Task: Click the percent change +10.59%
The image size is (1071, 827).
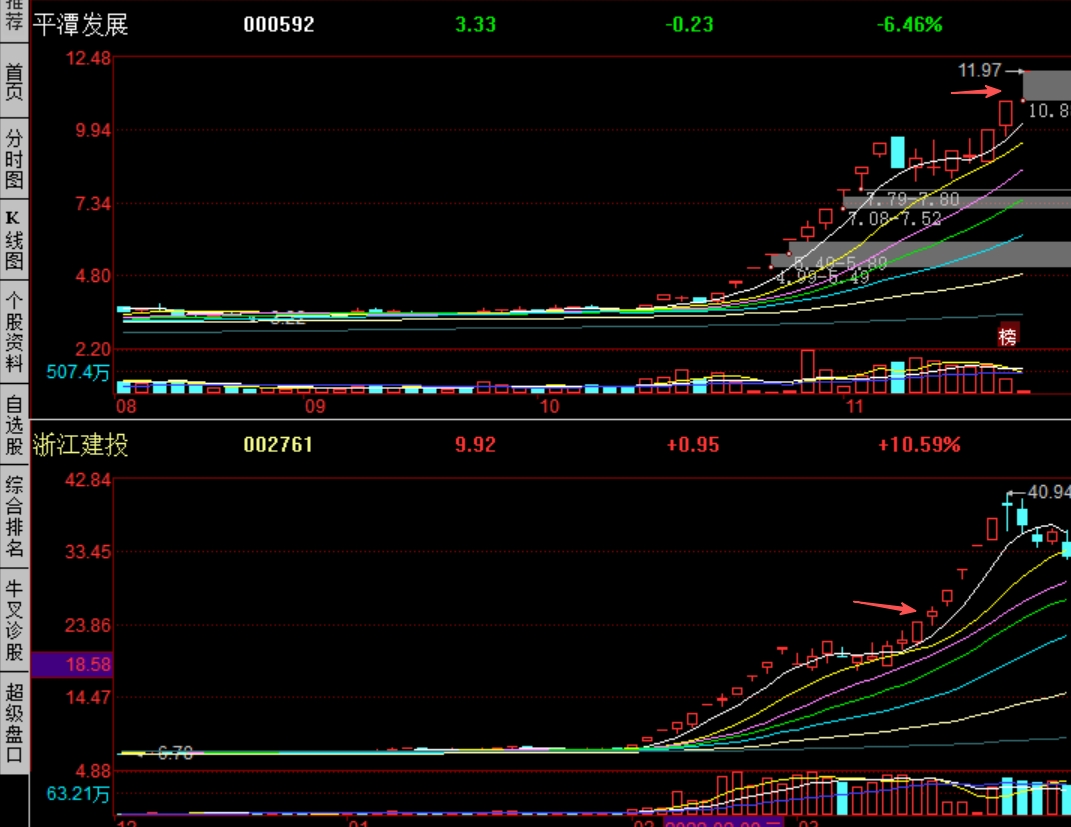Action: [x=919, y=445]
